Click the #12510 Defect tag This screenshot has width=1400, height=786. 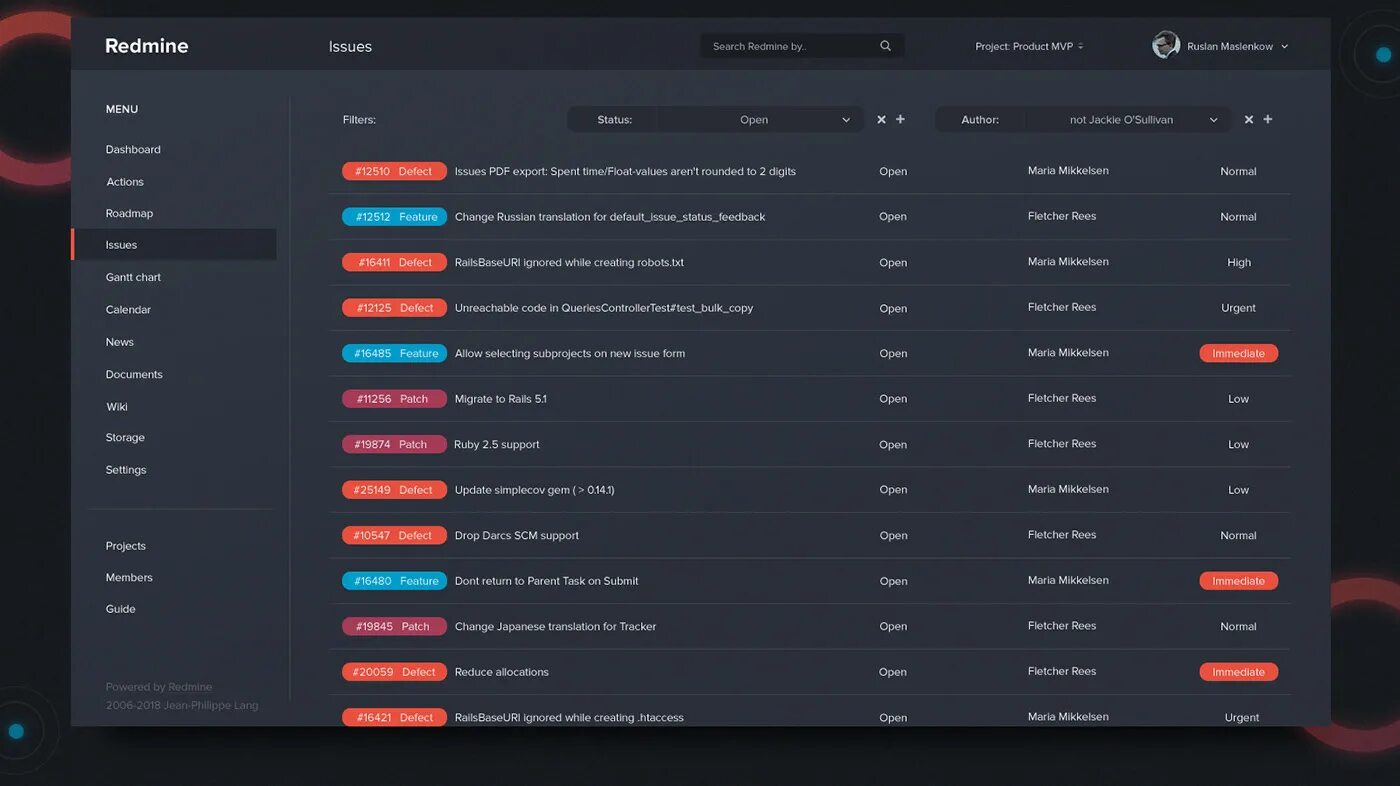[394, 171]
